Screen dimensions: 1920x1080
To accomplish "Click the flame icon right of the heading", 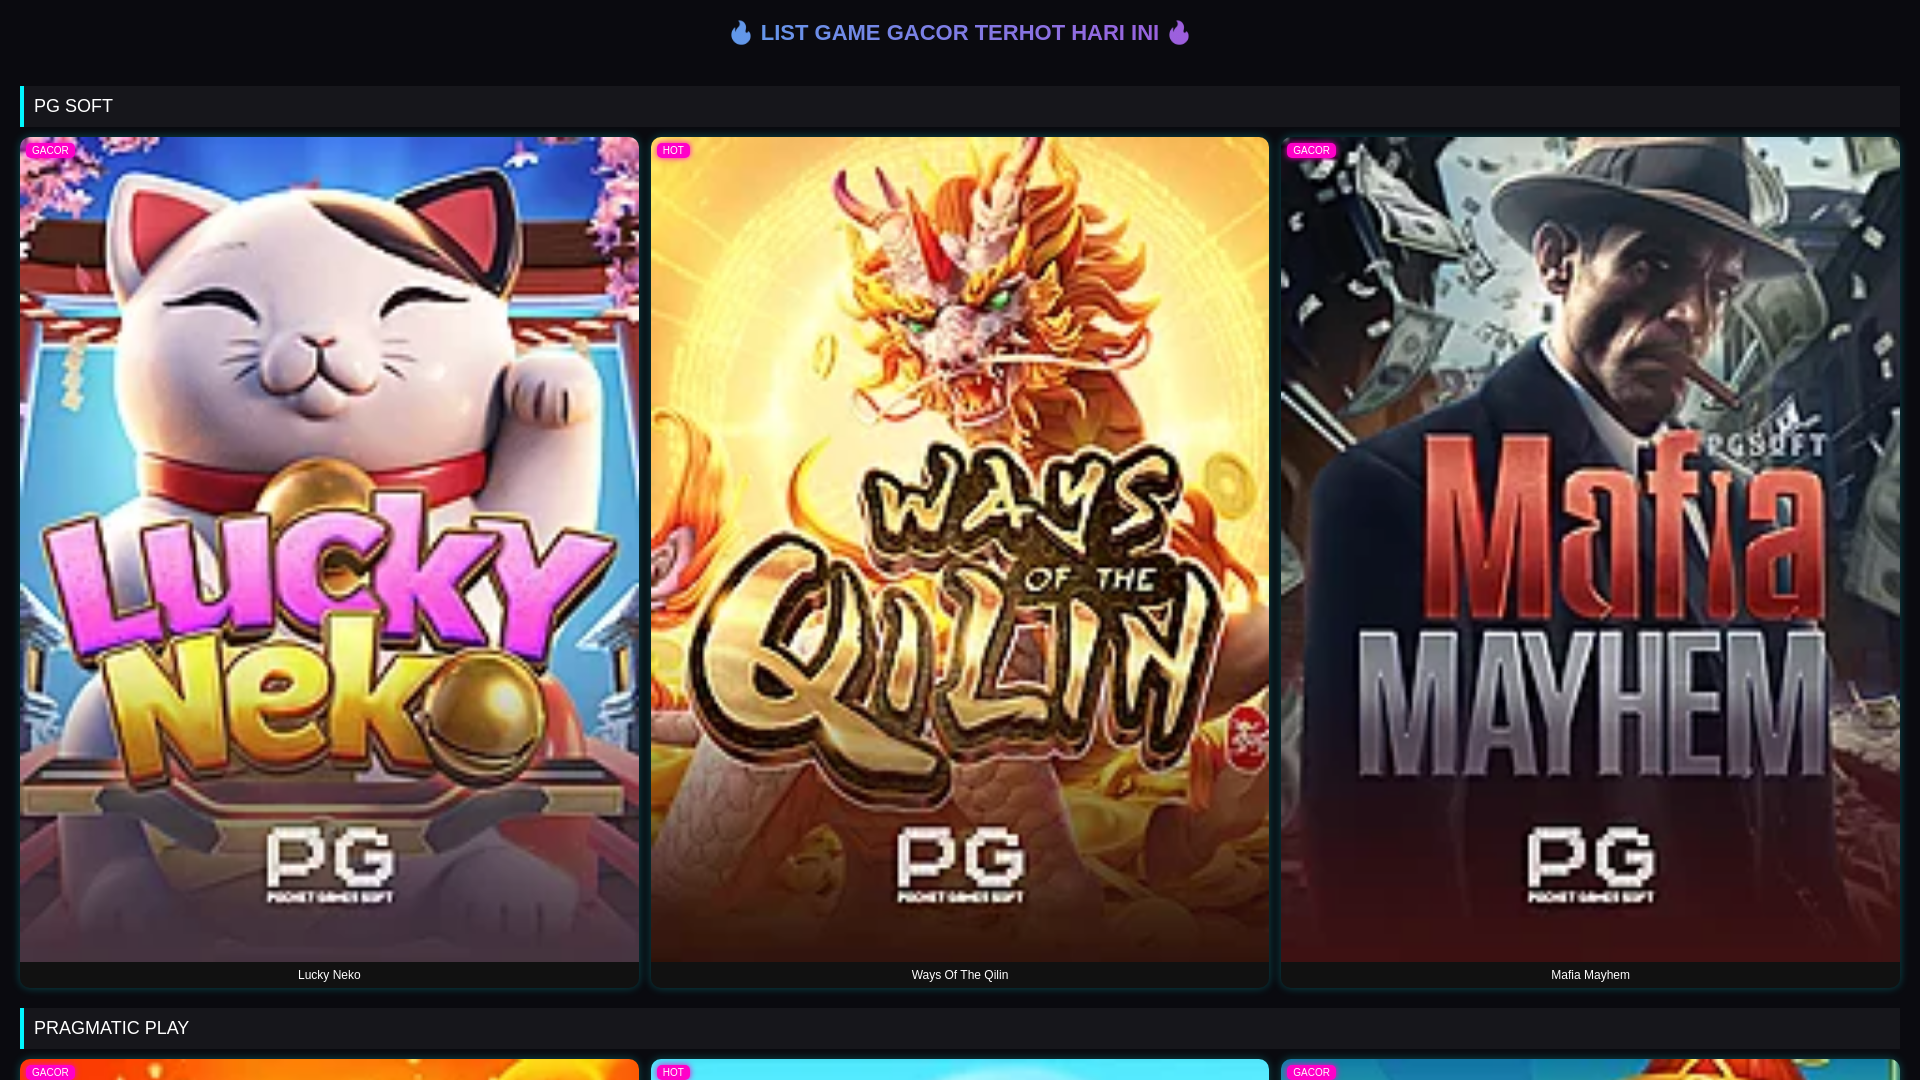I will 1179,33.
